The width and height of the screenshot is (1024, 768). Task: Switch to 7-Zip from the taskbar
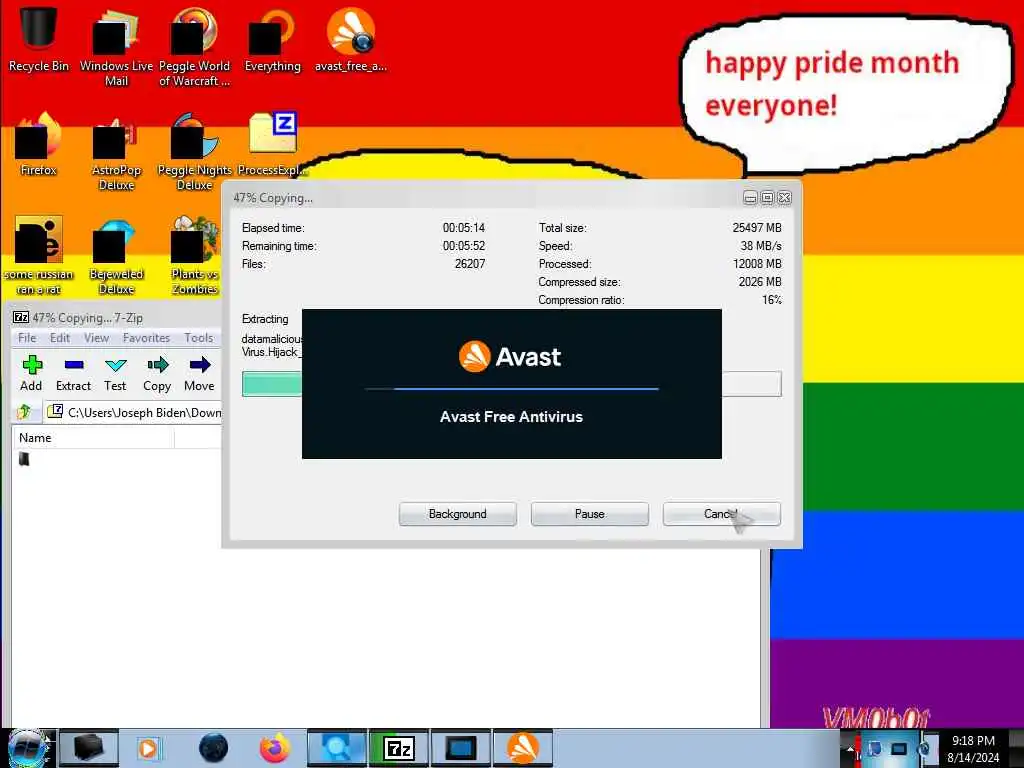[399, 748]
